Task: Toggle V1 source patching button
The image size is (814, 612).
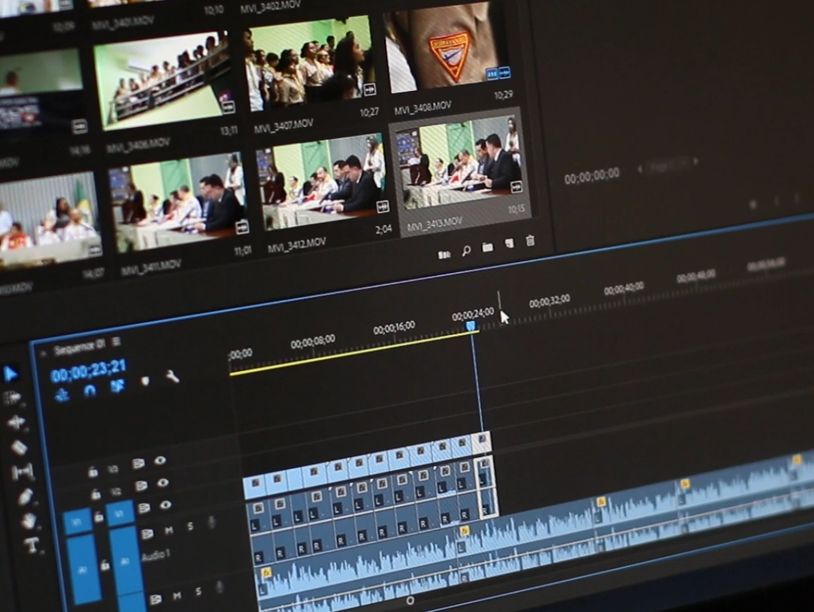Action: tap(78, 522)
